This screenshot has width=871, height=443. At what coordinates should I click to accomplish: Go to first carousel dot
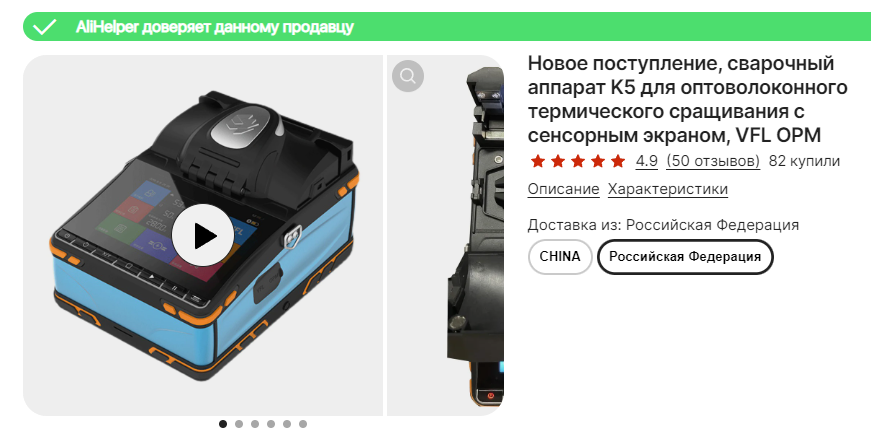(x=223, y=424)
